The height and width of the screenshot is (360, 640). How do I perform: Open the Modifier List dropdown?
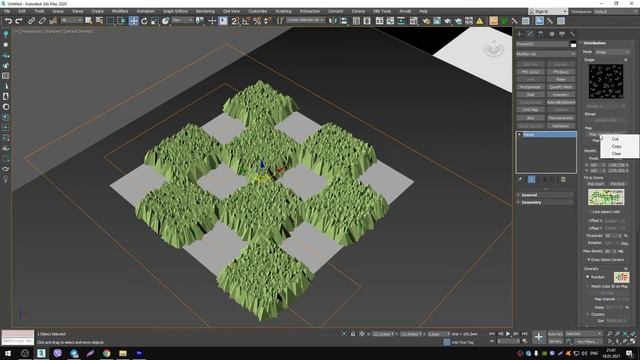546,54
